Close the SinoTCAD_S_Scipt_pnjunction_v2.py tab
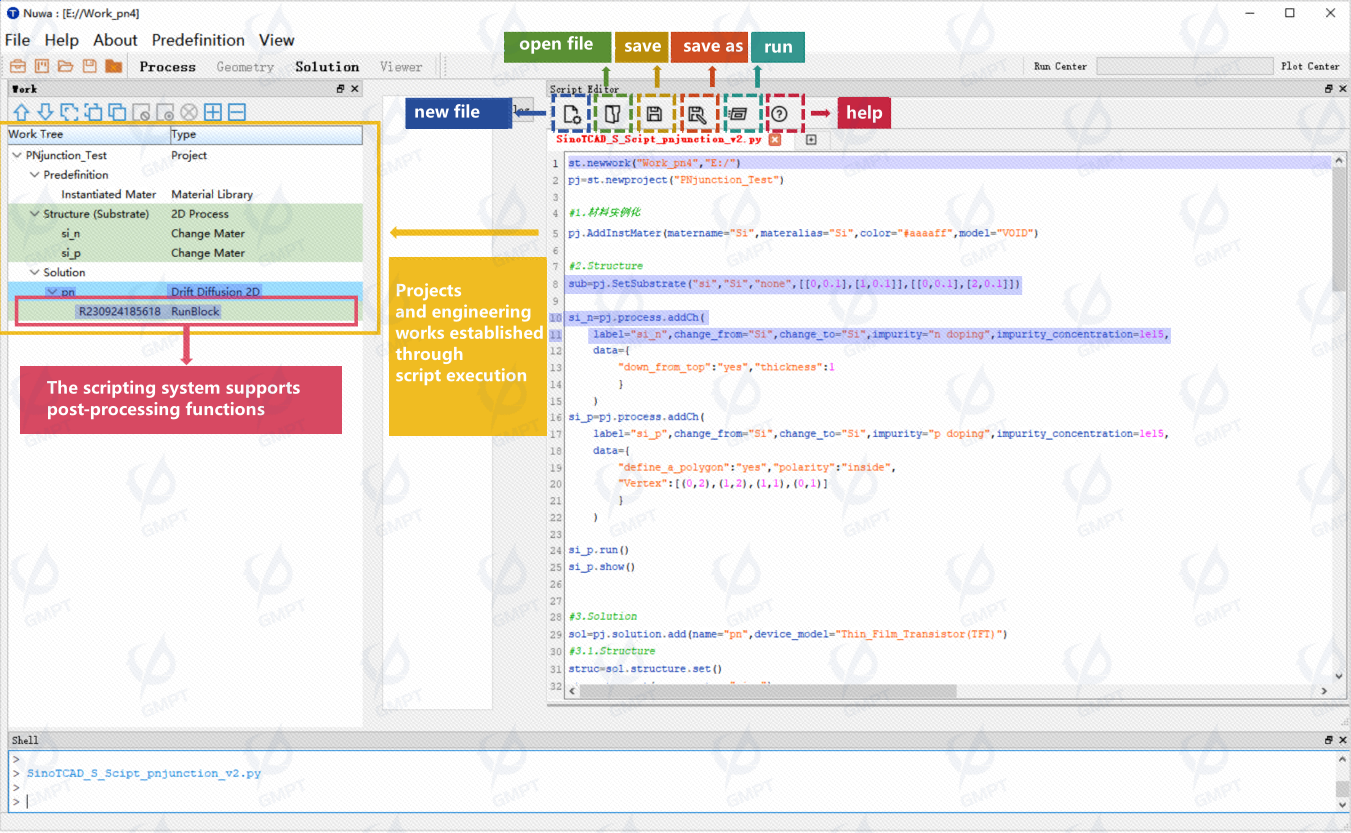Screen dimensions: 1351x833 click(775, 140)
